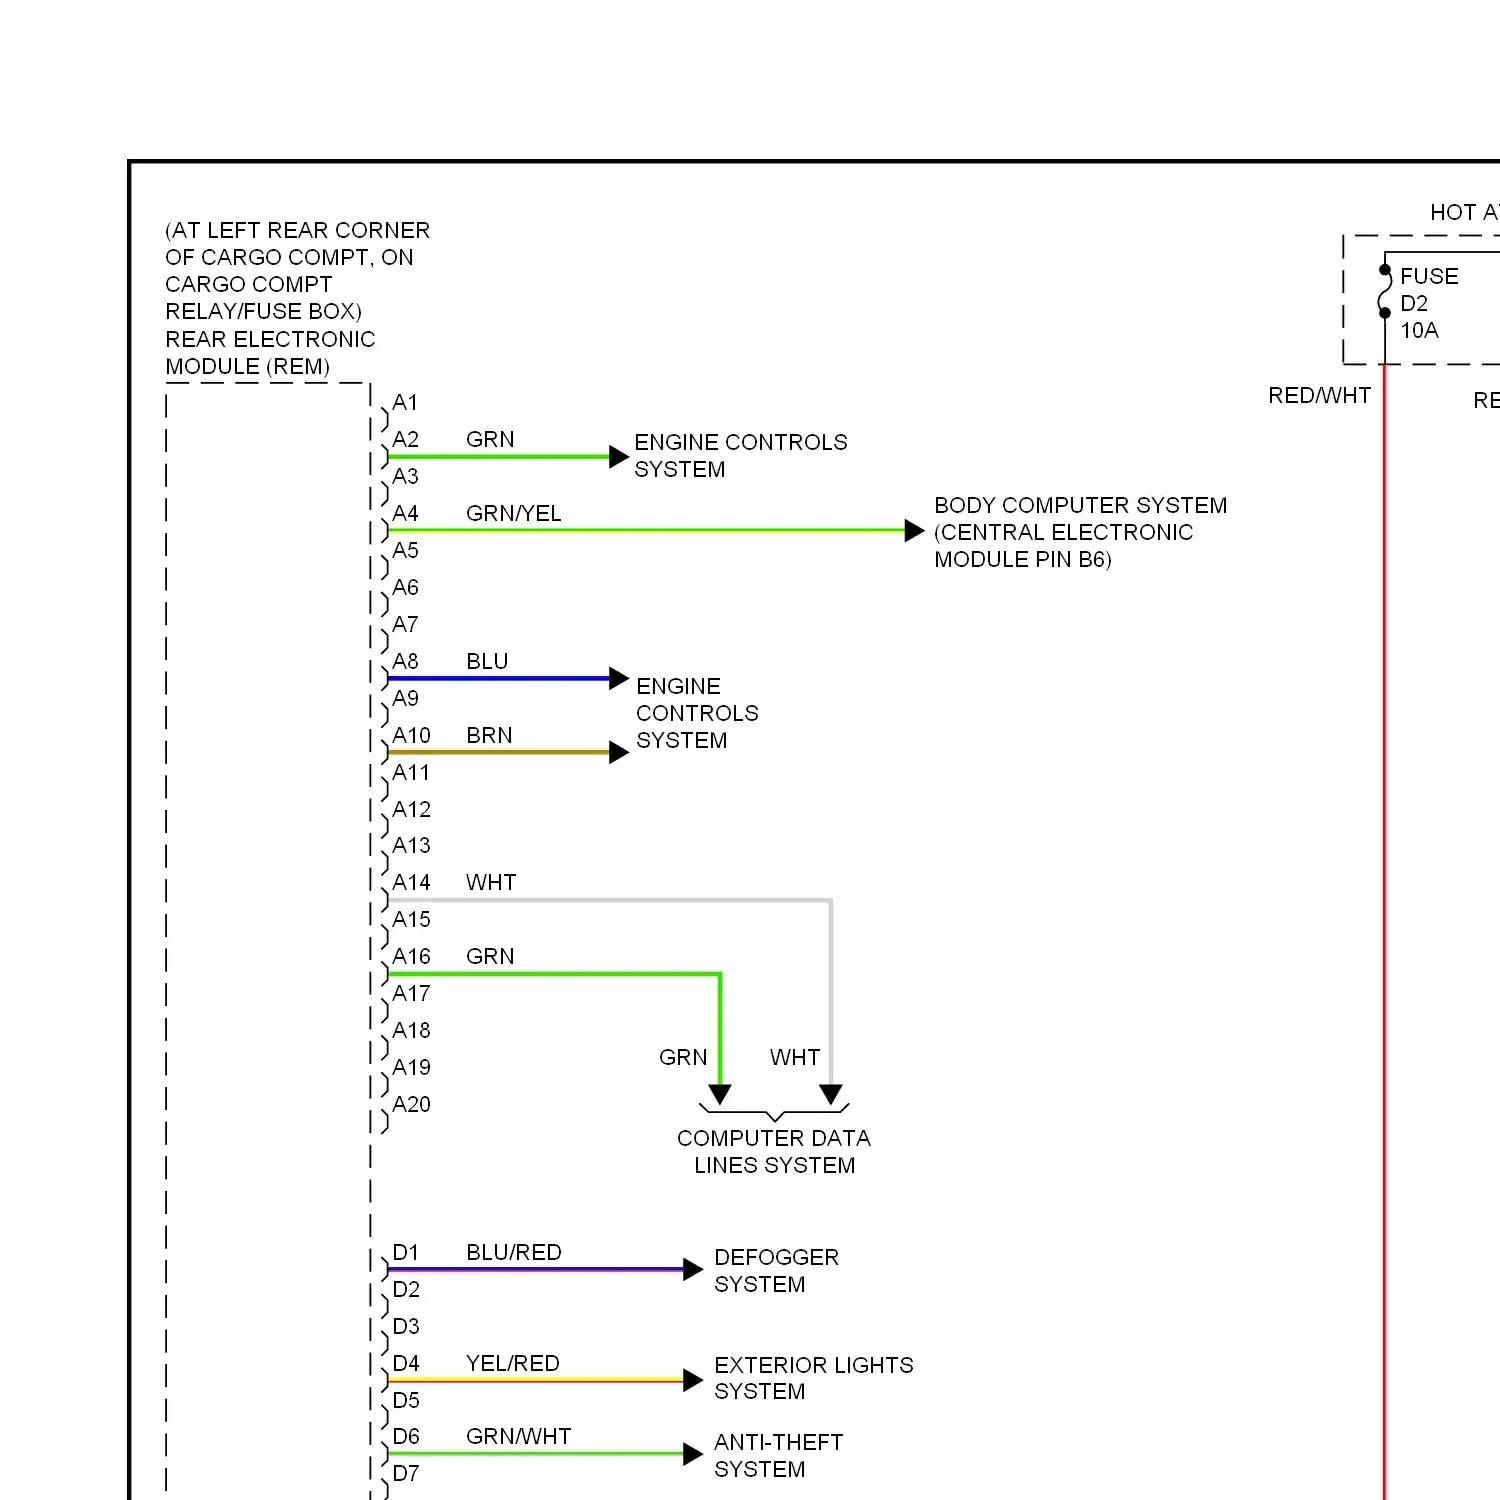Click the GRN wire label at A2
This screenshot has width=1500, height=1500.
[490, 440]
